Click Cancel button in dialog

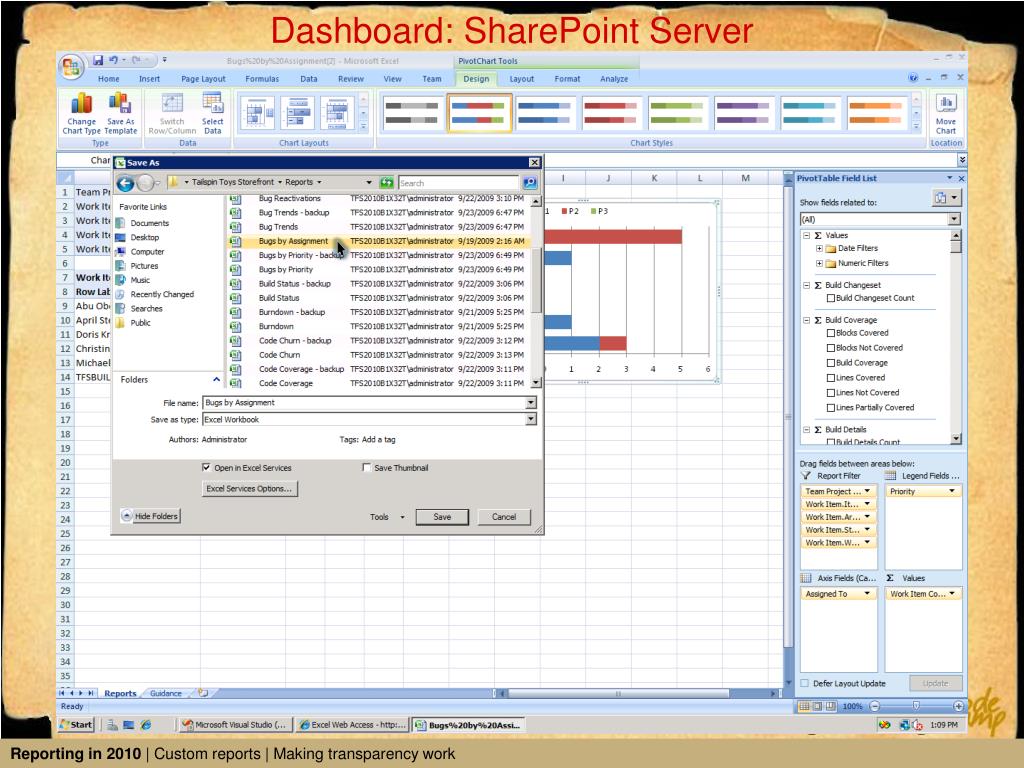[504, 517]
